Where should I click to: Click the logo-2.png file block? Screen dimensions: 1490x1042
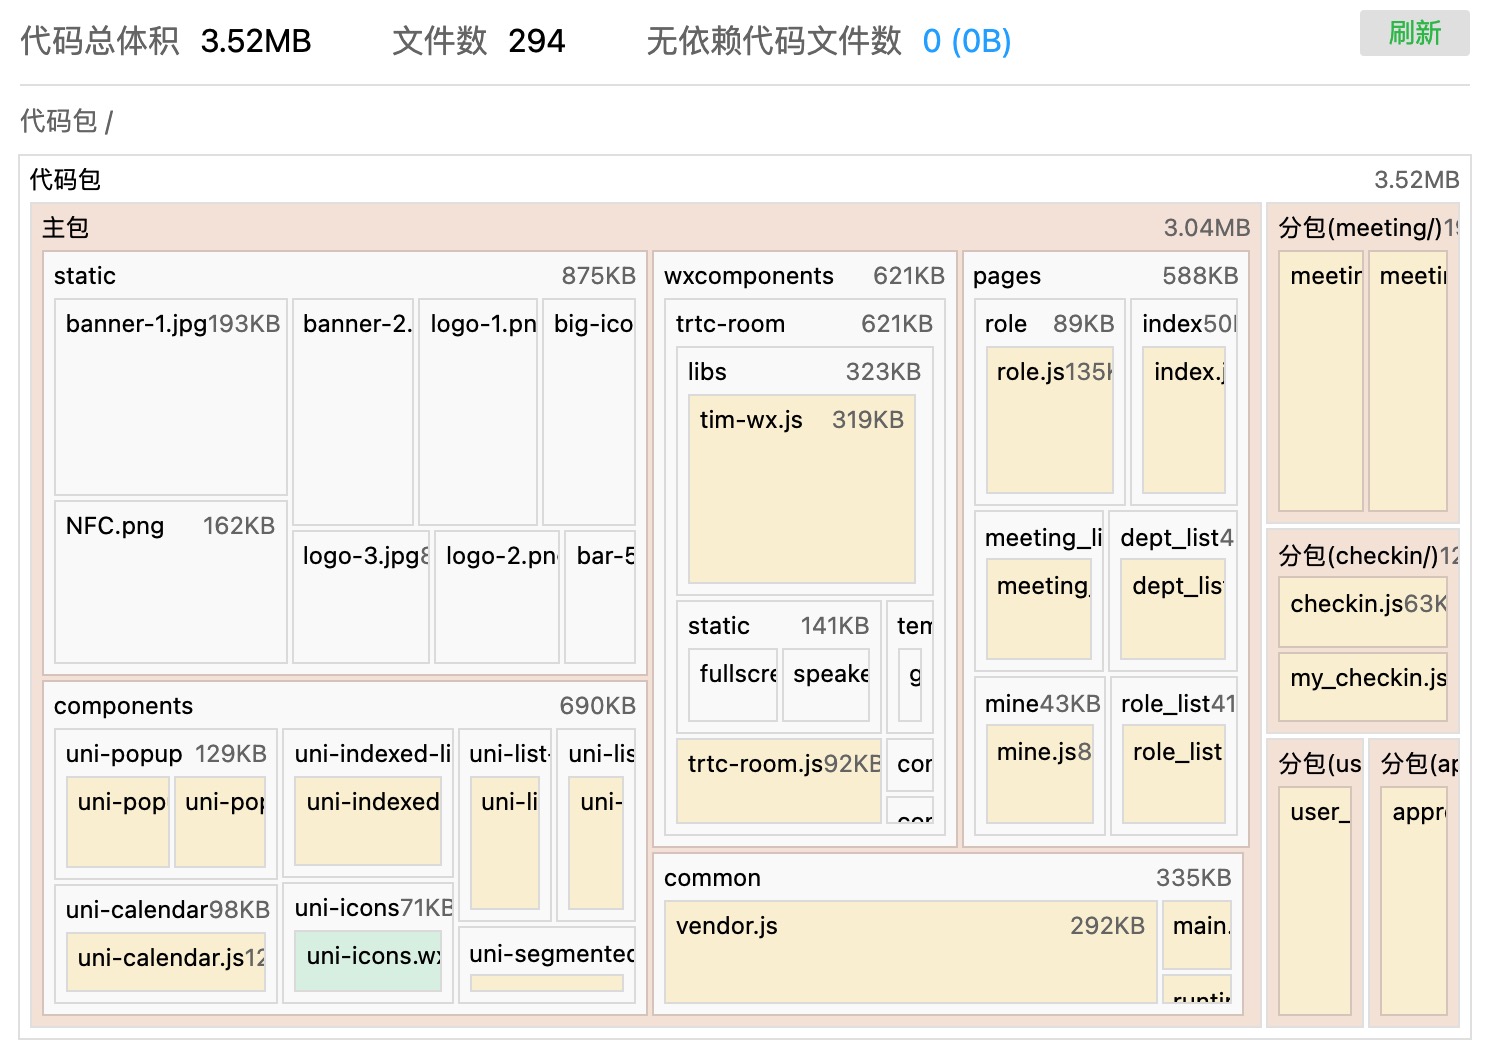coord(497,597)
